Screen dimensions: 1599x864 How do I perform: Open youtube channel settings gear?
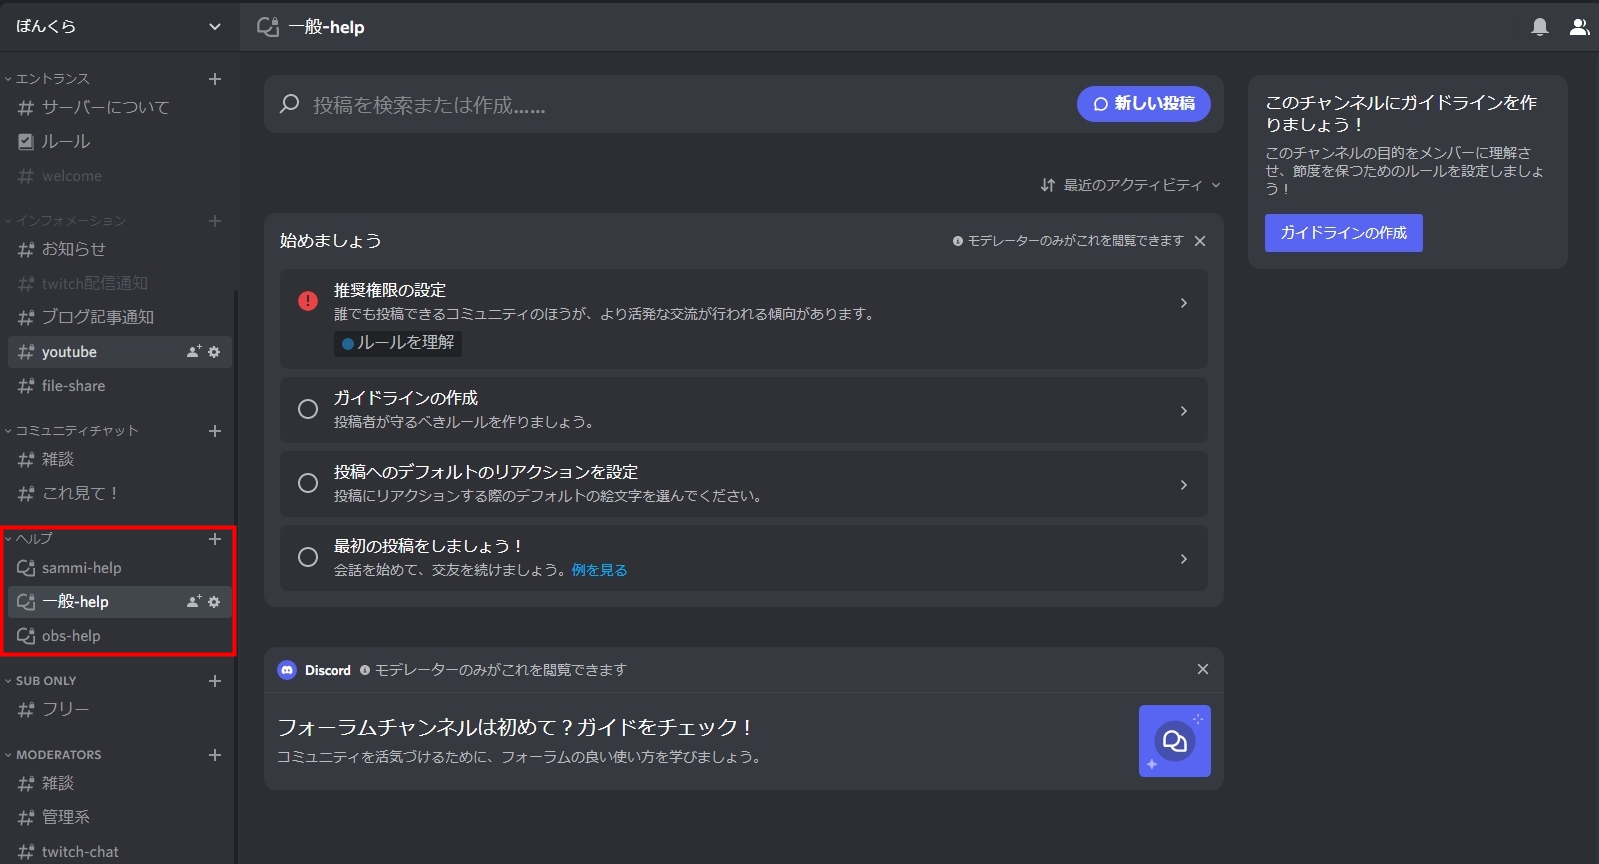(x=214, y=352)
